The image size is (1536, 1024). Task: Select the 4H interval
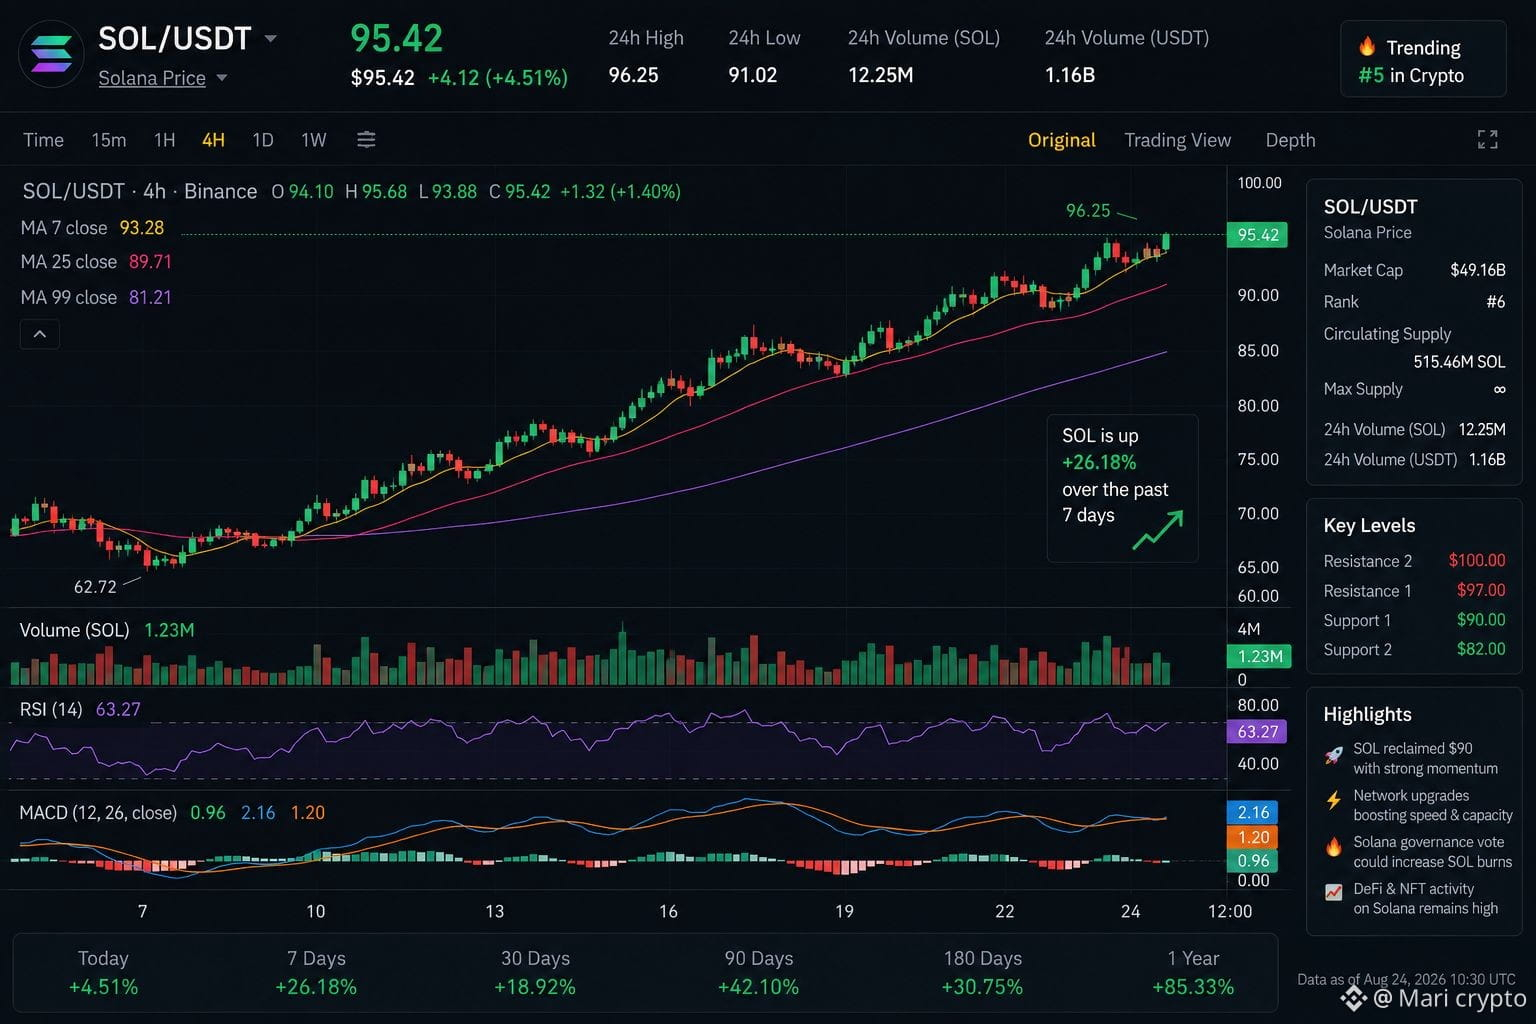213,140
